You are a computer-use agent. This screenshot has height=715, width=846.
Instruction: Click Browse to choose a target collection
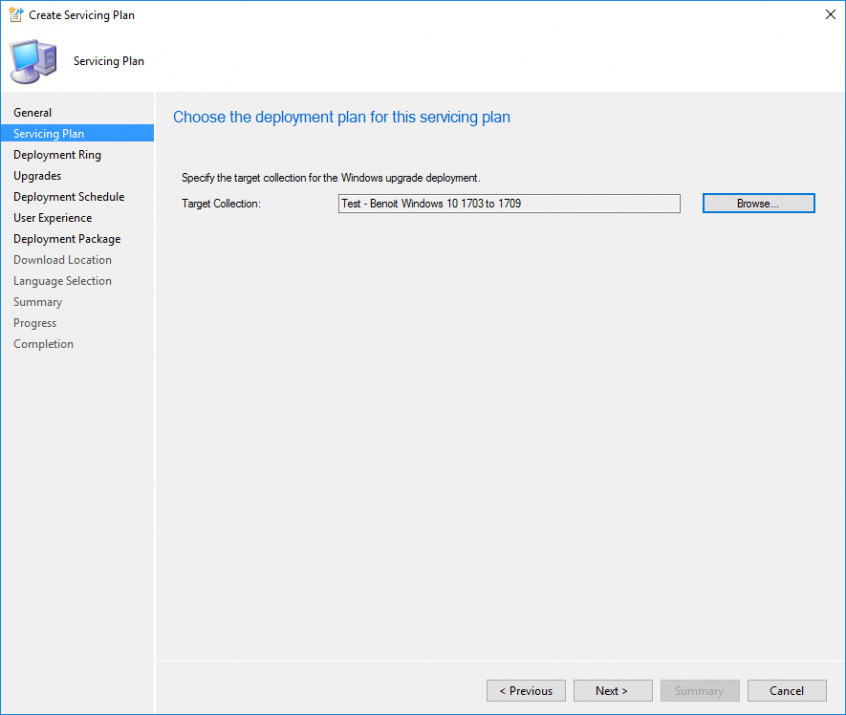tap(758, 203)
